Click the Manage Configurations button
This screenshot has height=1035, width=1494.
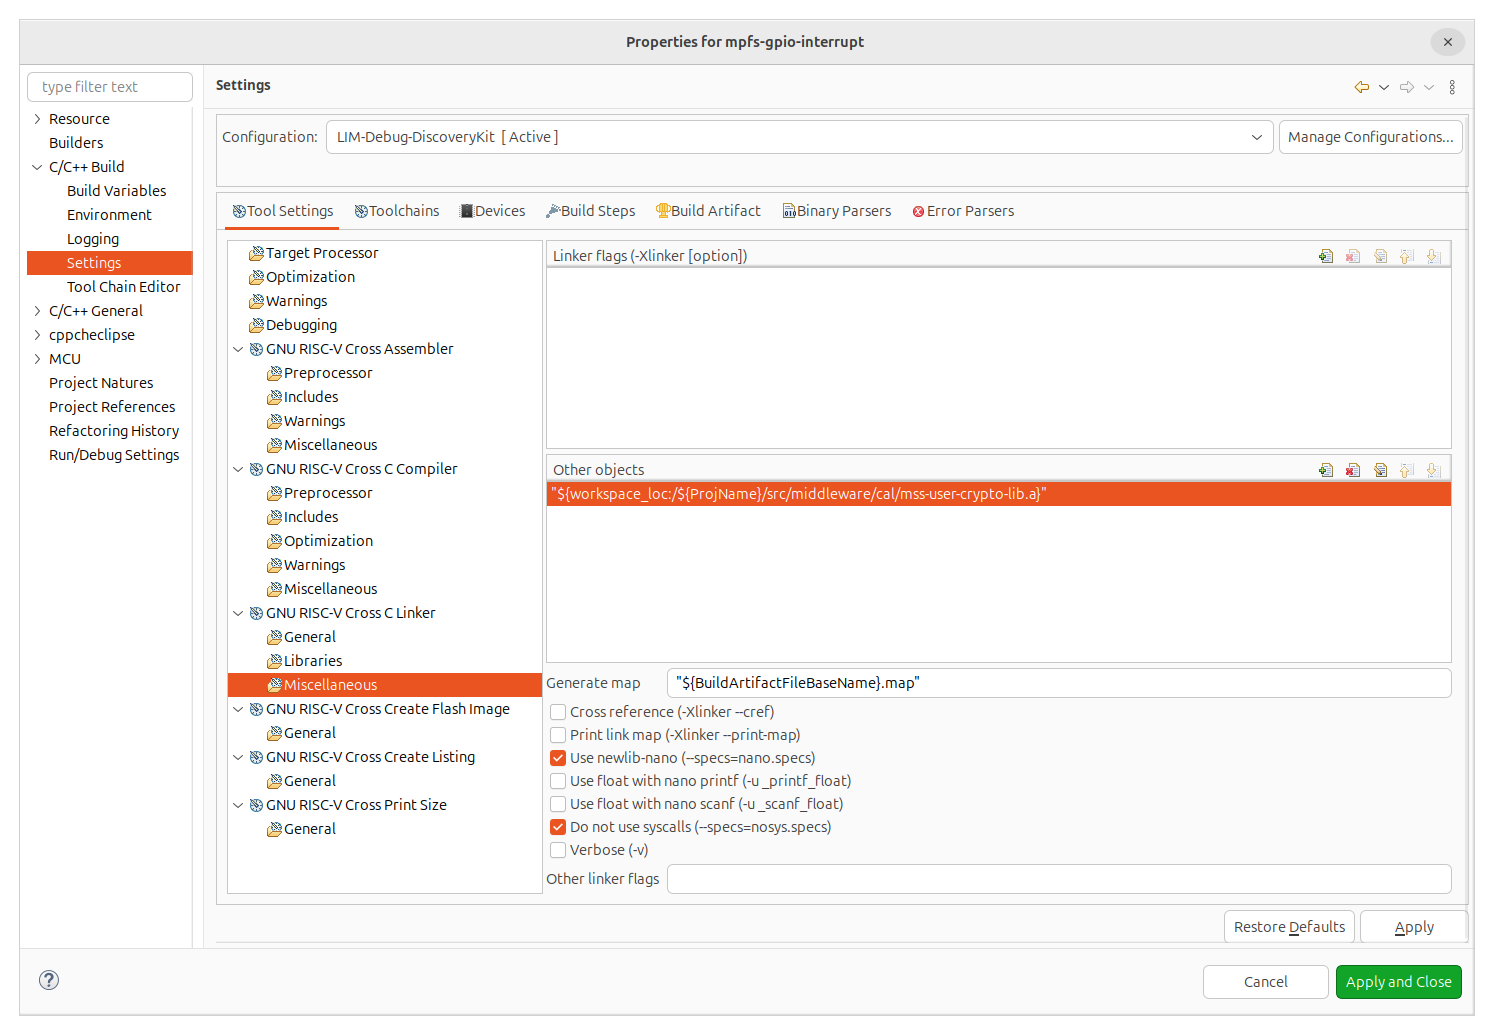pos(1370,137)
